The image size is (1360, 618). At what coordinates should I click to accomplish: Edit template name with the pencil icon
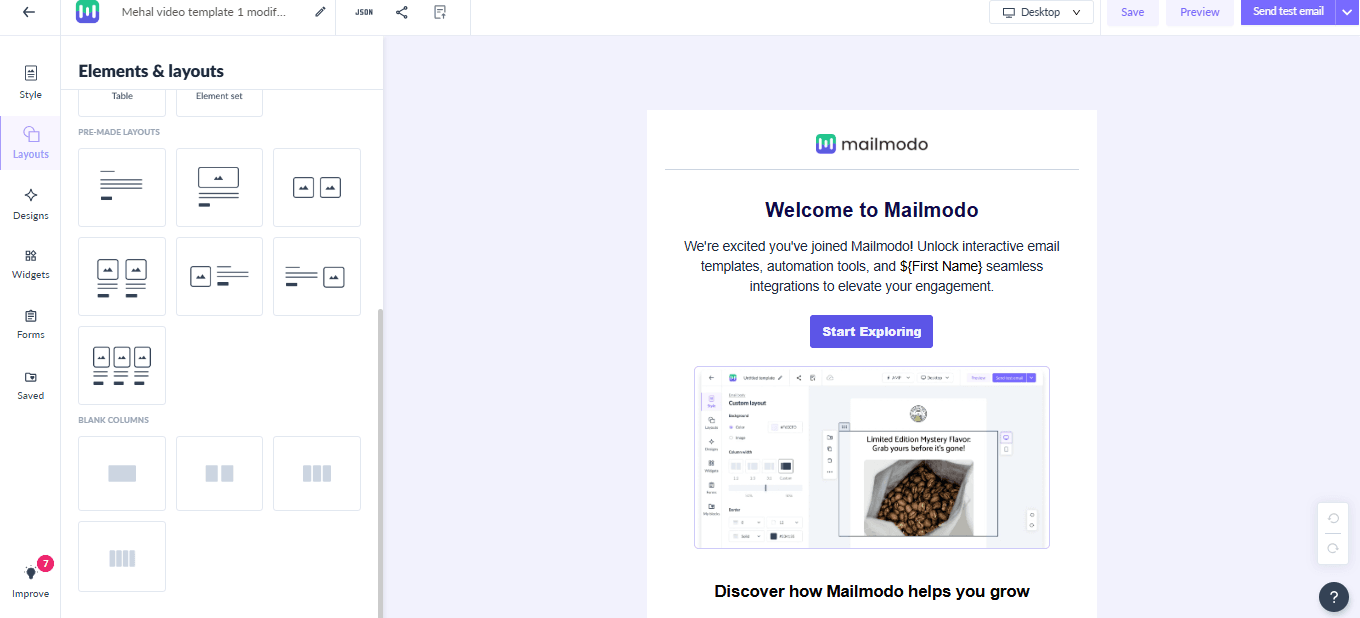pos(320,12)
